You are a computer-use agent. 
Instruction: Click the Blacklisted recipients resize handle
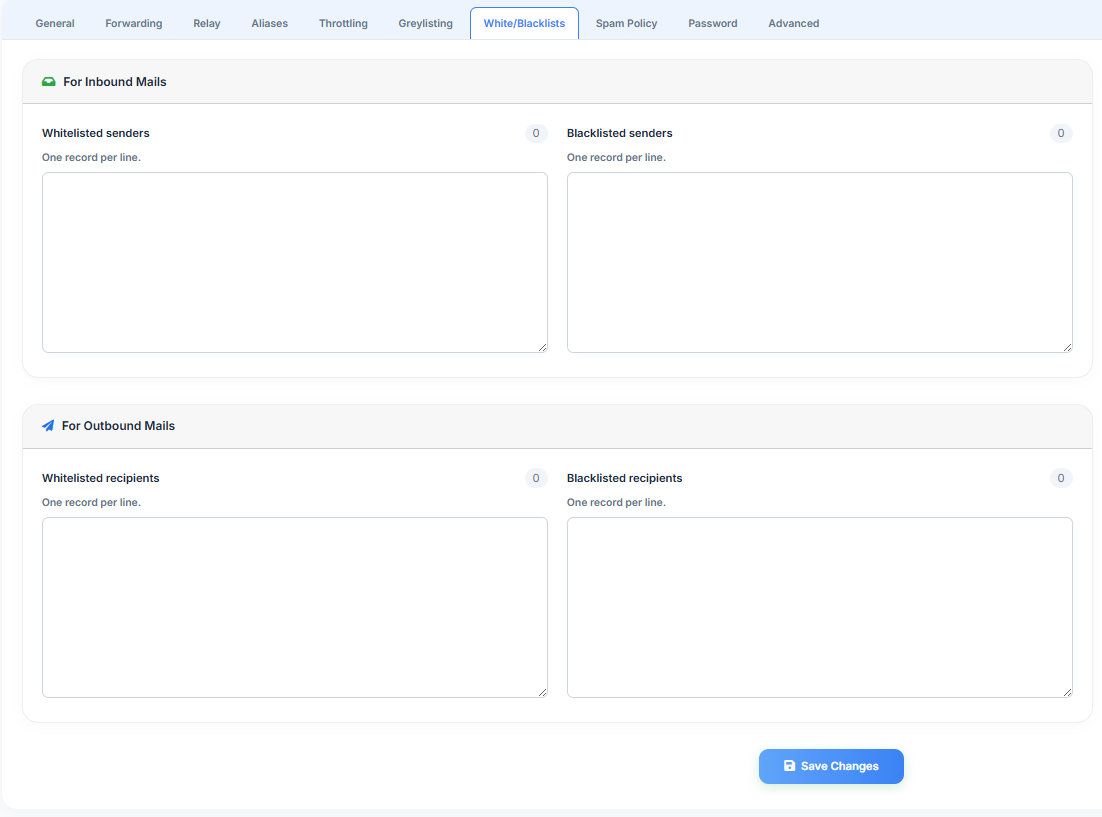pyautogui.click(x=1068, y=693)
